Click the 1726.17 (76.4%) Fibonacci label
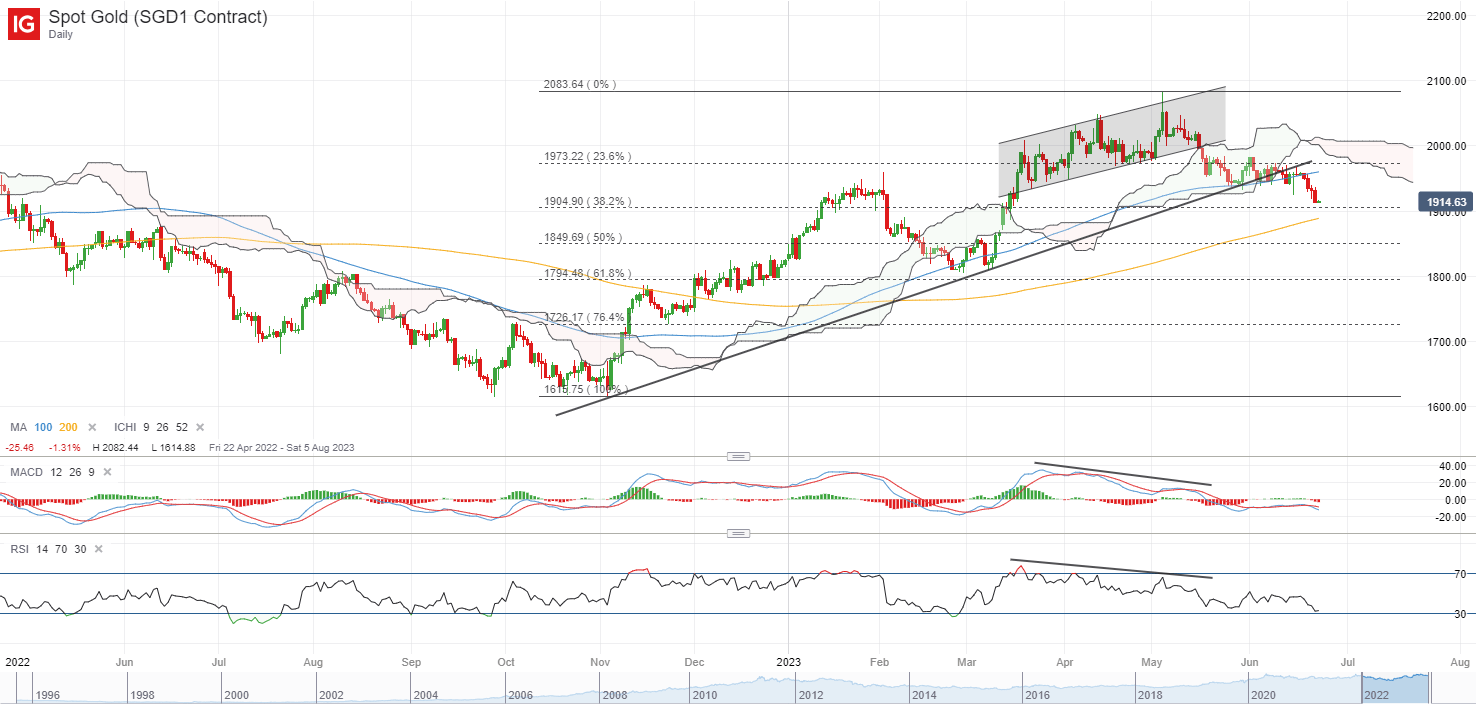The width and height of the screenshot is (1476, 704). [x=587, y=317]
